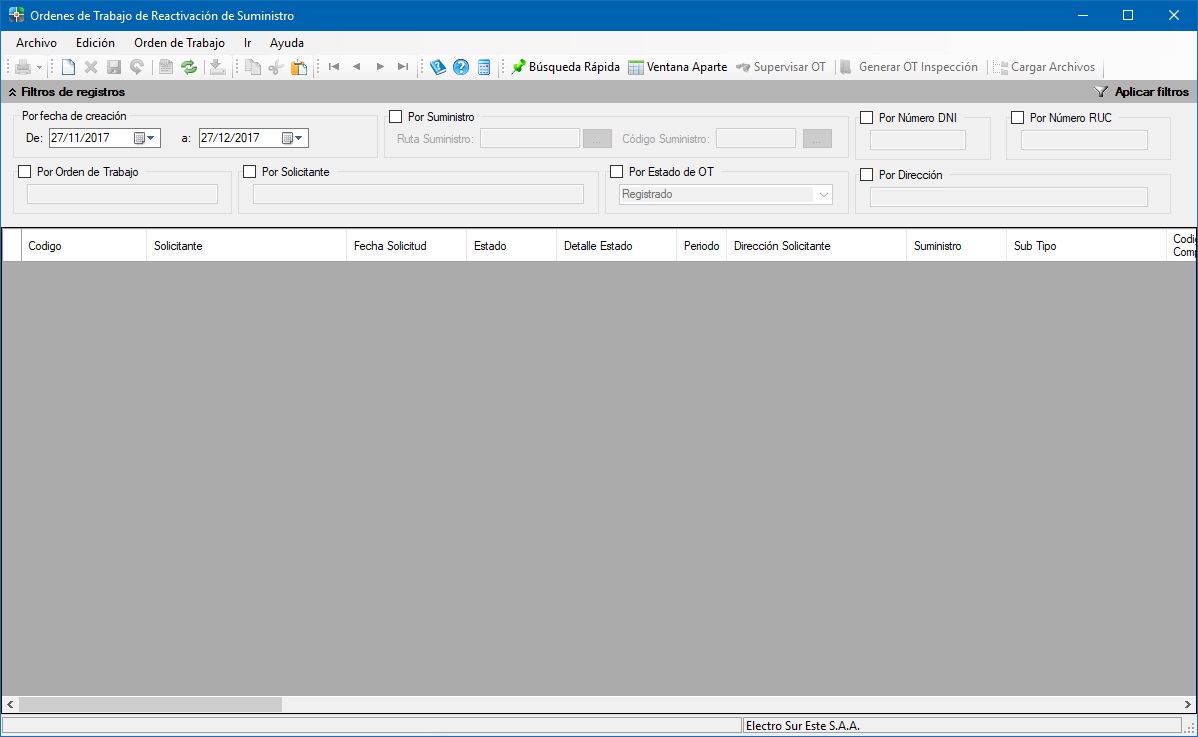Tick the Por Número DNI checkbox
Viewport: 1198px width, 737px height.
point(867,118)
